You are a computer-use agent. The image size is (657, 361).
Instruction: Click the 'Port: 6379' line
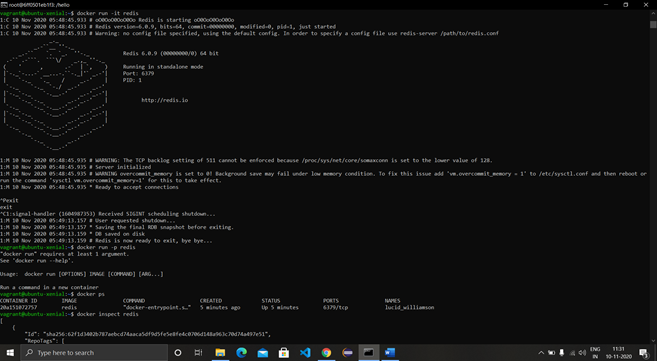click(138, 73)
